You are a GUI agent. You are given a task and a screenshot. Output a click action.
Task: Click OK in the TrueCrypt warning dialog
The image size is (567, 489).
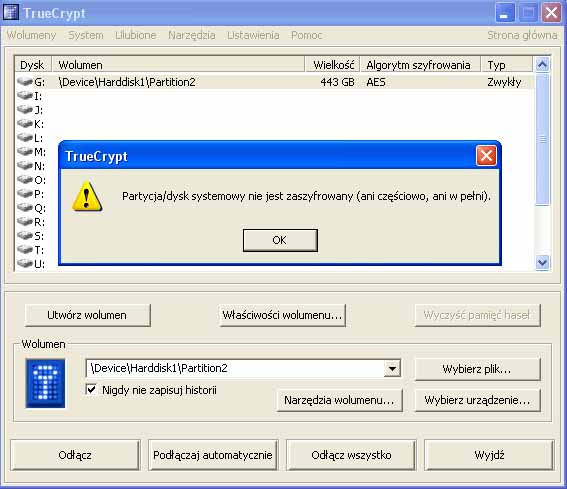[280, 240]
